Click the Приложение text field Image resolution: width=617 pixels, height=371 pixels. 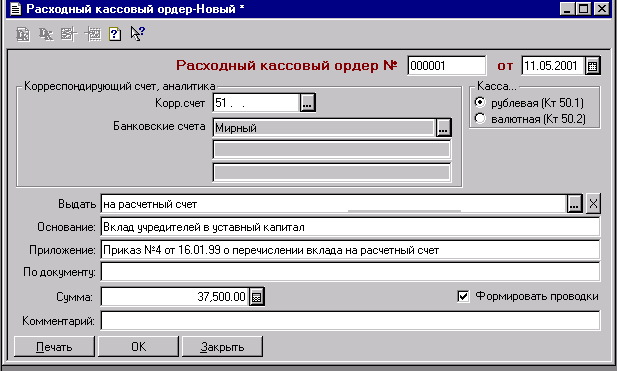(x=350, y=250)
